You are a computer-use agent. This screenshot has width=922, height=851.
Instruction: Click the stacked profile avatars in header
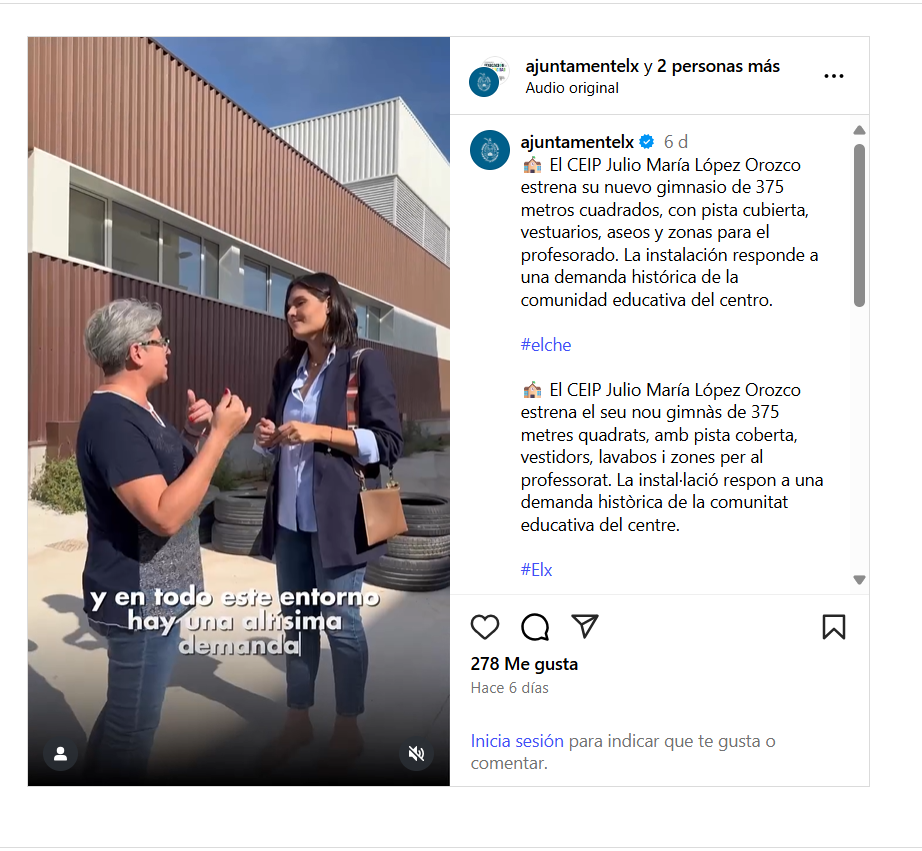[489, 77]
